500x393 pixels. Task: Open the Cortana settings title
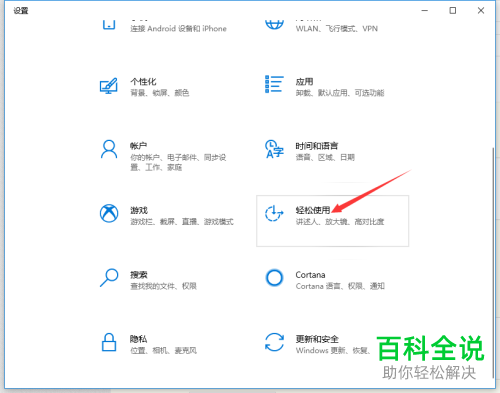pos(310,275)
